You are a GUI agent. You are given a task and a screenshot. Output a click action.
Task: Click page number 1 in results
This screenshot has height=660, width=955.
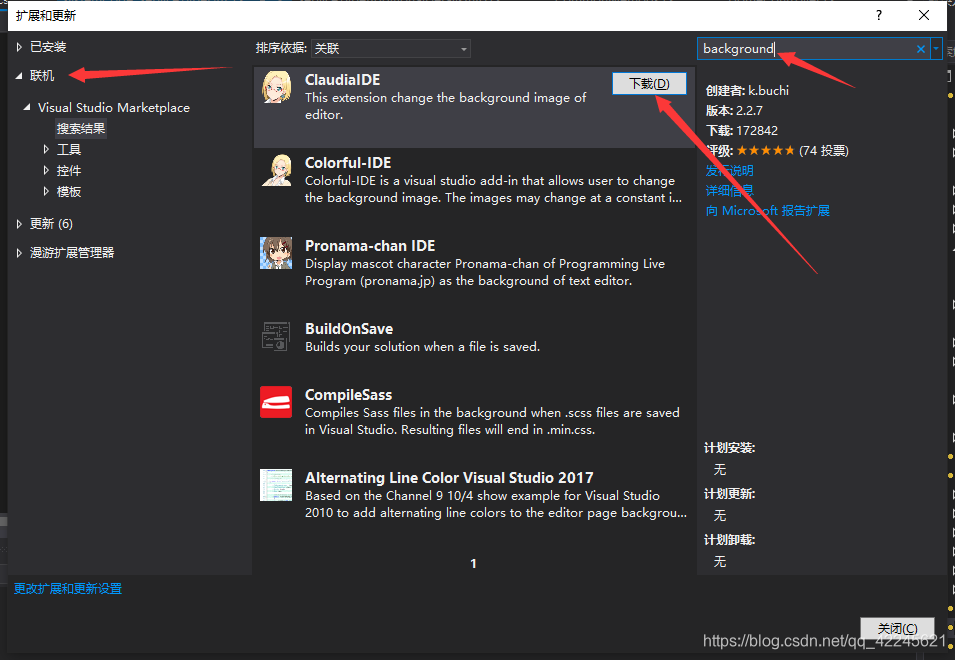coord(473,564)
